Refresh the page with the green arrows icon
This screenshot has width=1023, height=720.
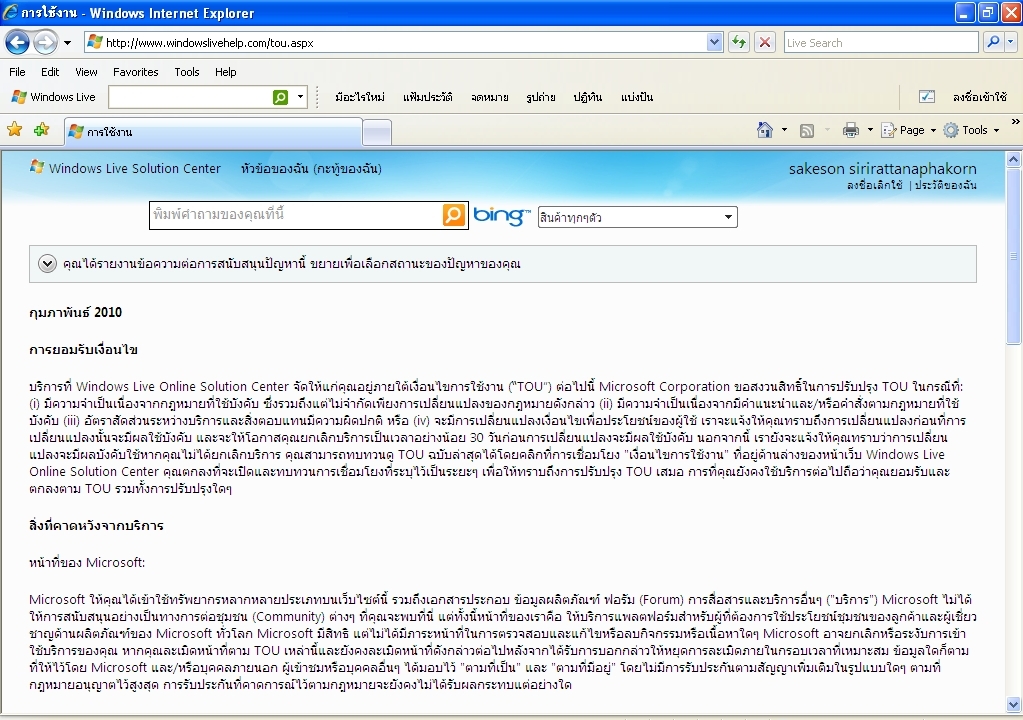[x=739, y=43]
